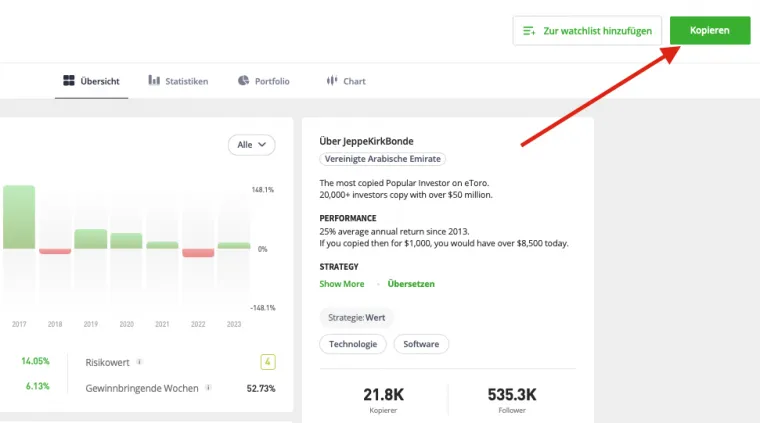Click the 14.05% value
This screenshot has height=423, width=760.
coord(35,361)
